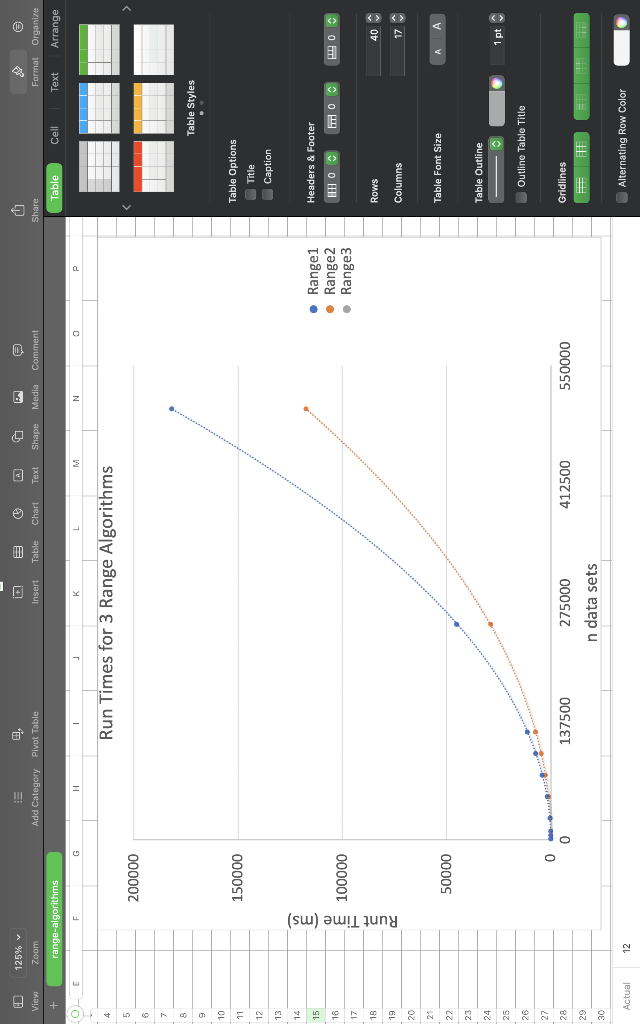
Task: Click the outline 1 pt width stepper
Action: coord(497,18)
